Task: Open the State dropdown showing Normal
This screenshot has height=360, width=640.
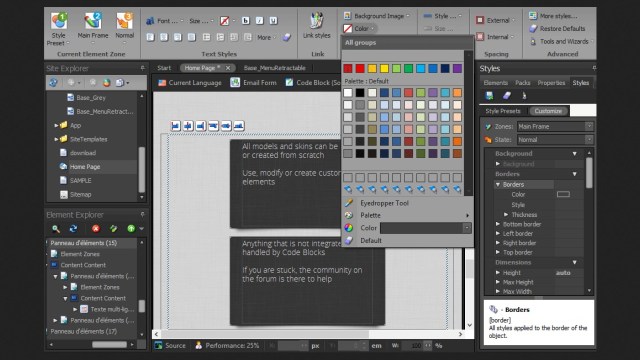Action: point(555,140)
